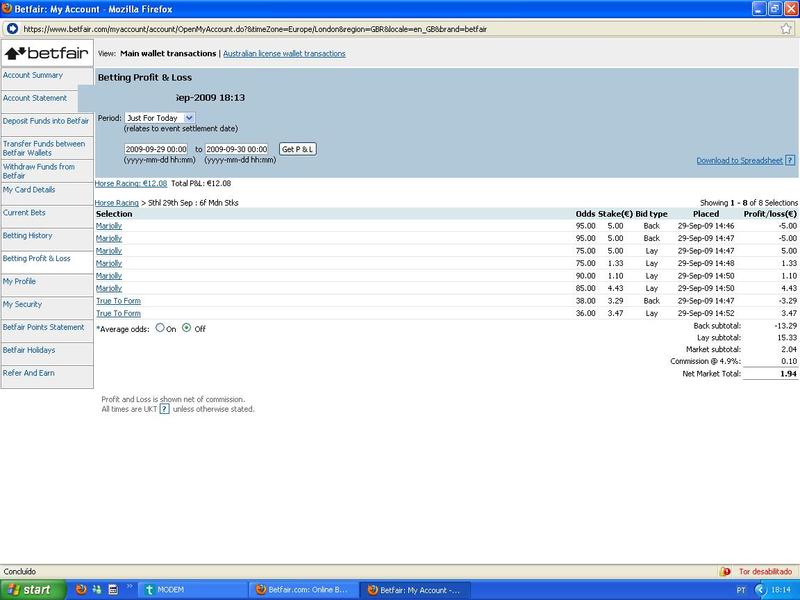This screenshot has width=800, height=600.
Task: Click the Firefox icon in the title bar
Action: coord(7,9)
